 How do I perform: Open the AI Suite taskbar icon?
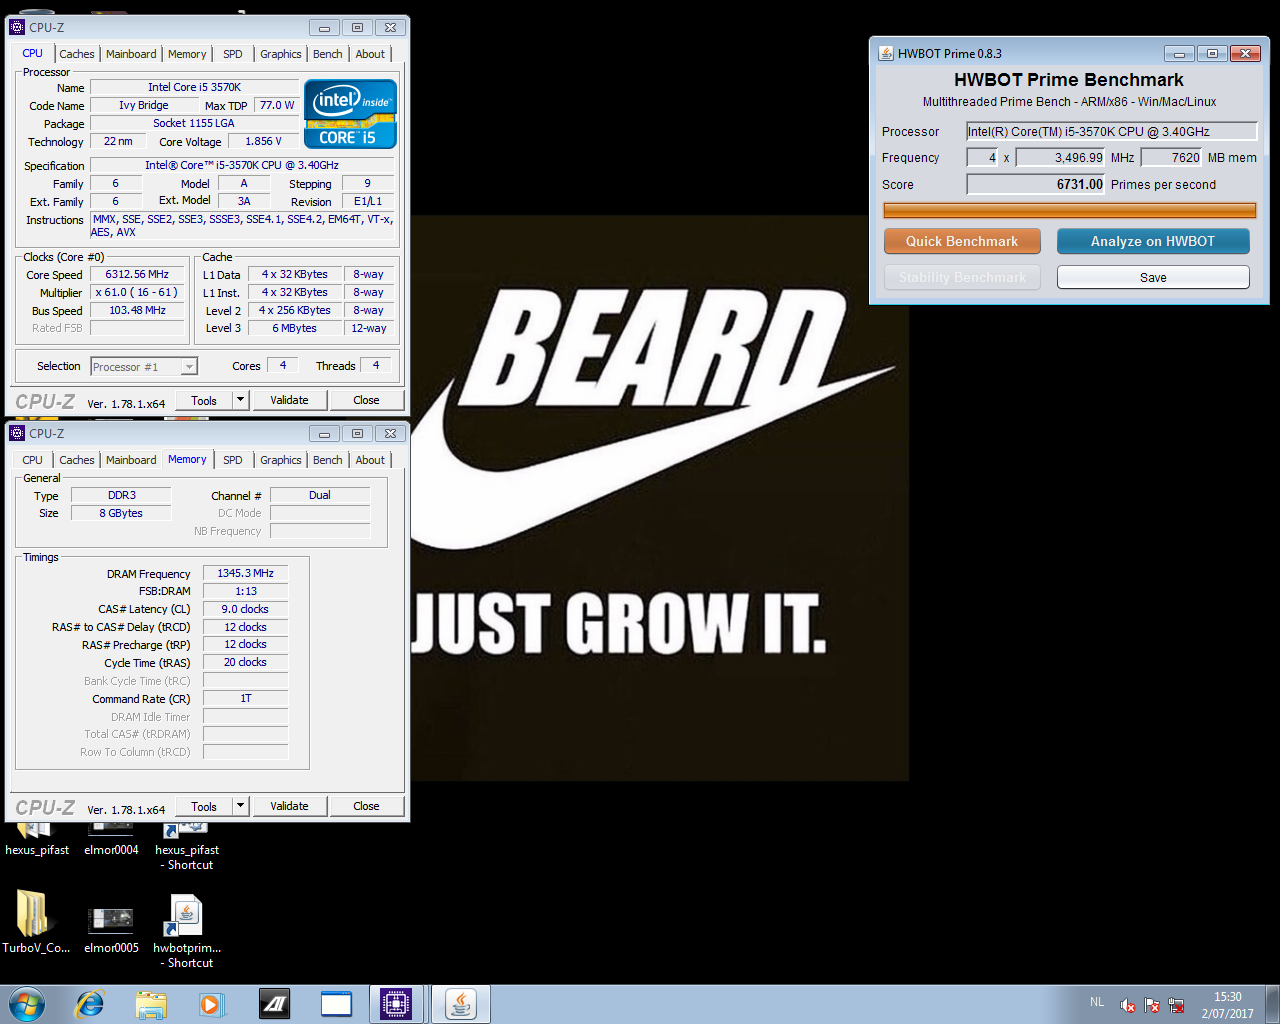[274, 1004]
